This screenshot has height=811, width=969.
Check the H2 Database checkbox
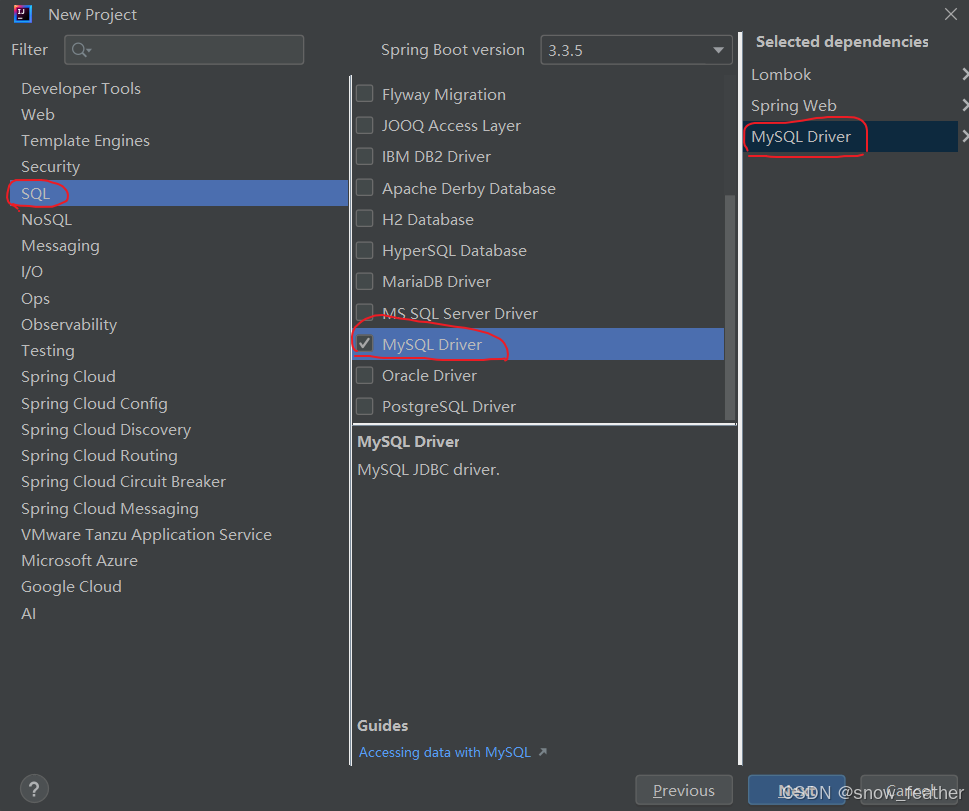click(365, 218)
